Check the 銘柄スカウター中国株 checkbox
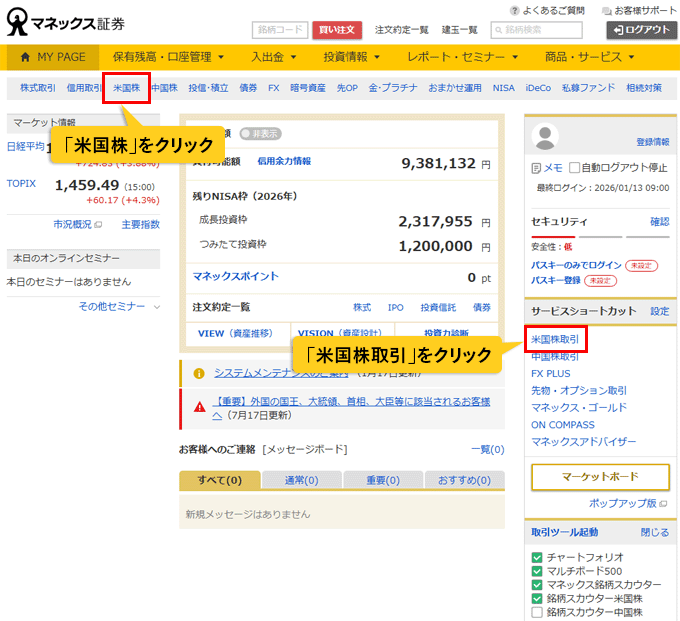Viewport: 680px width, 621px height. [537, 612]
